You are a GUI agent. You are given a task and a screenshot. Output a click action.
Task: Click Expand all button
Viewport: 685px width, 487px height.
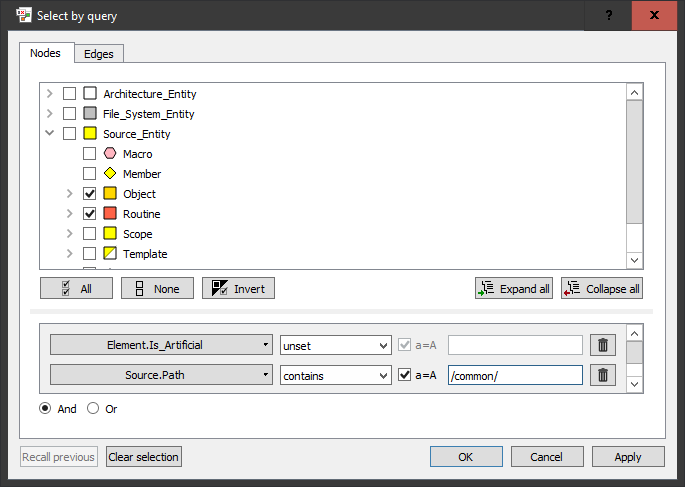point(514,288)
